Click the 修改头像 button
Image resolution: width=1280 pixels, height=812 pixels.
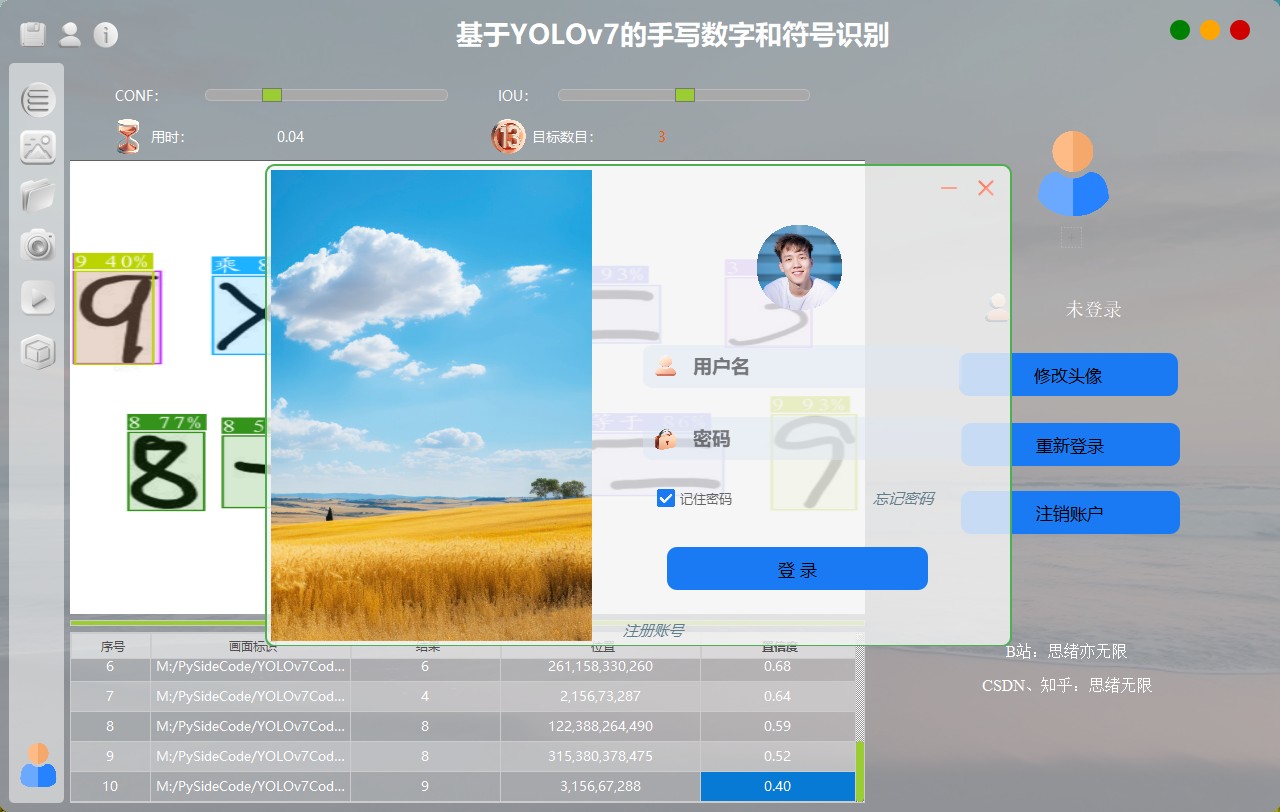coord(1069,375)
